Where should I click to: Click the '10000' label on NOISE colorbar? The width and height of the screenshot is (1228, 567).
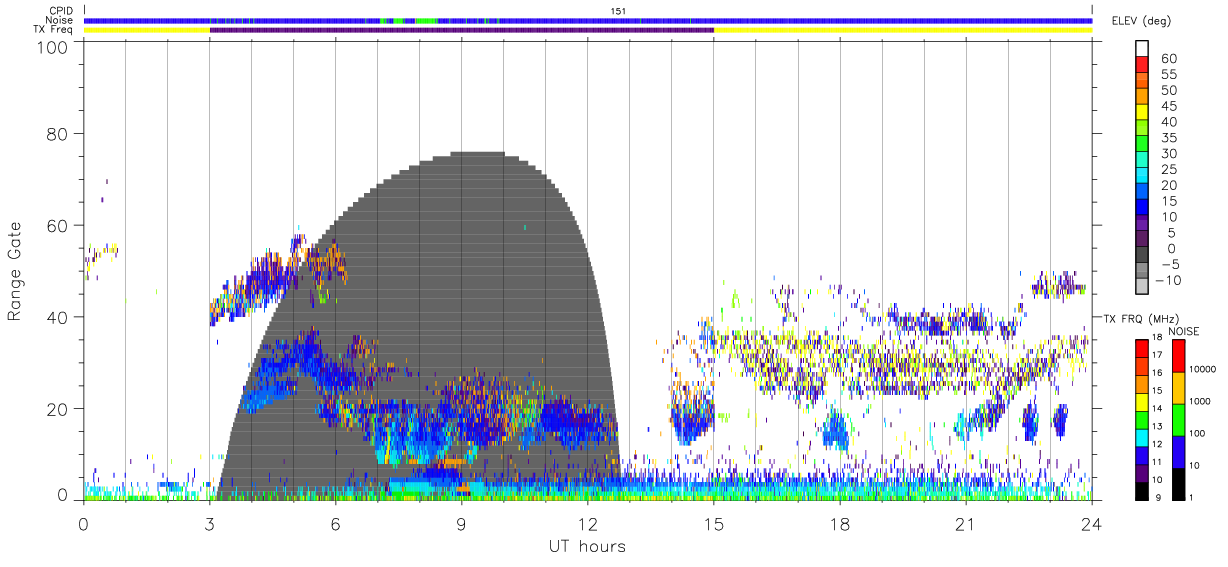1203,371
